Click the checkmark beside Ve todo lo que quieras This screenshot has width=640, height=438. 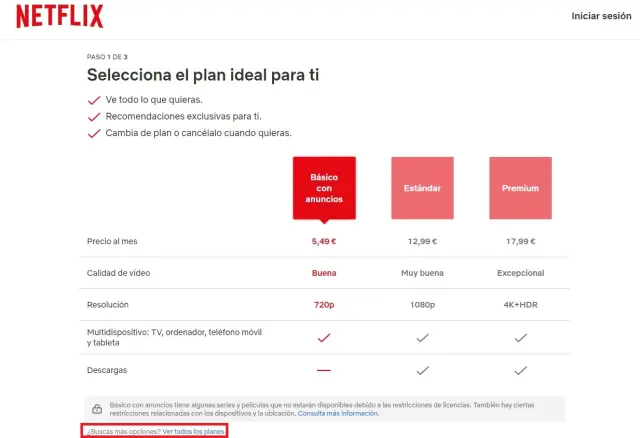[x=95, y=100]
